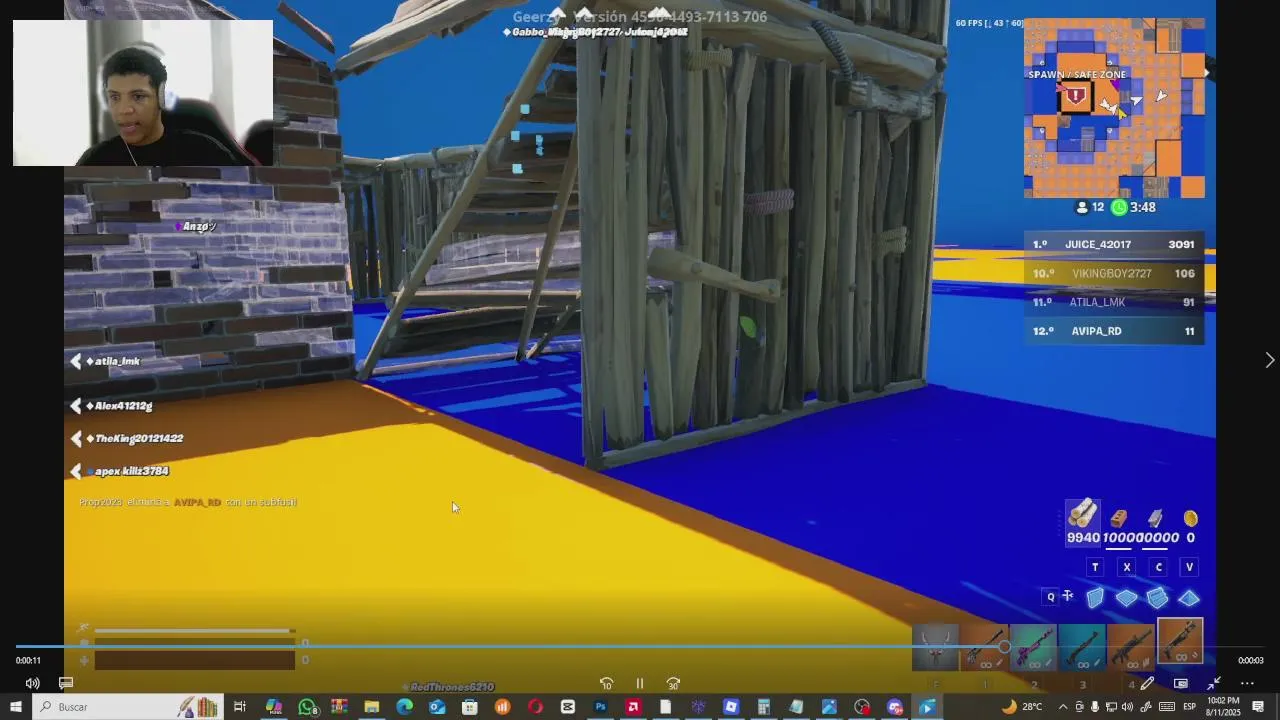Click the seek bar position handle
The height and width of the screenshot is (720, 1280).
click(x=1004, y=647)
